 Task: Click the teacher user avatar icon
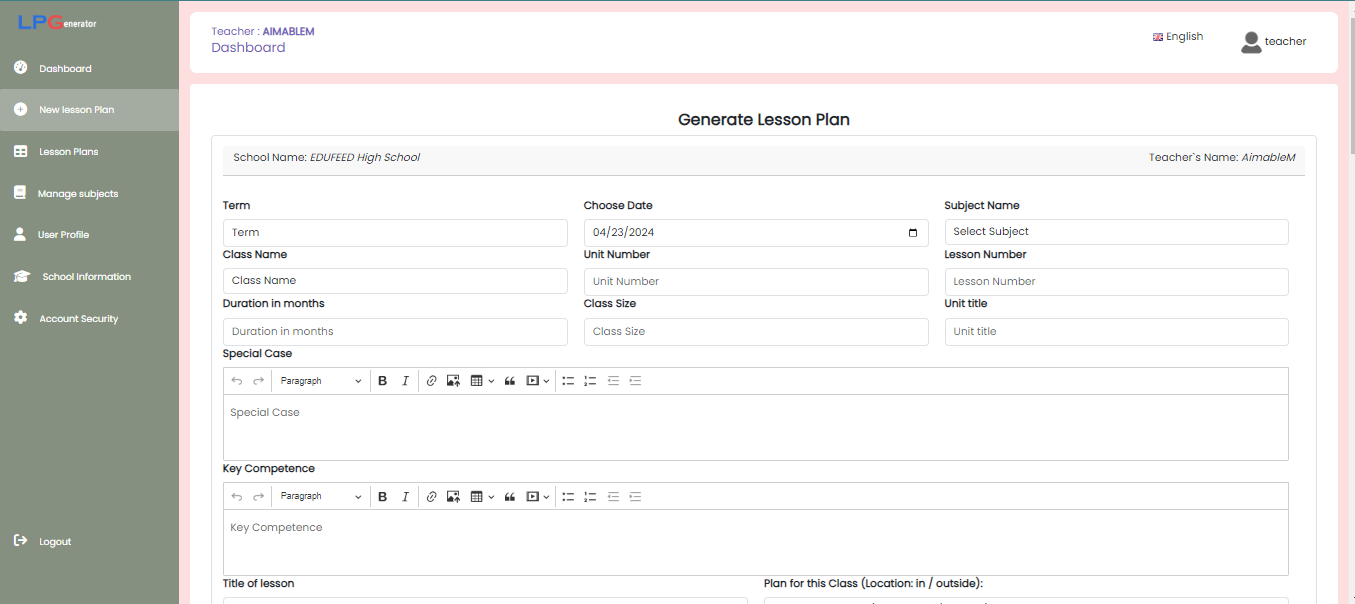(1250, 42)
